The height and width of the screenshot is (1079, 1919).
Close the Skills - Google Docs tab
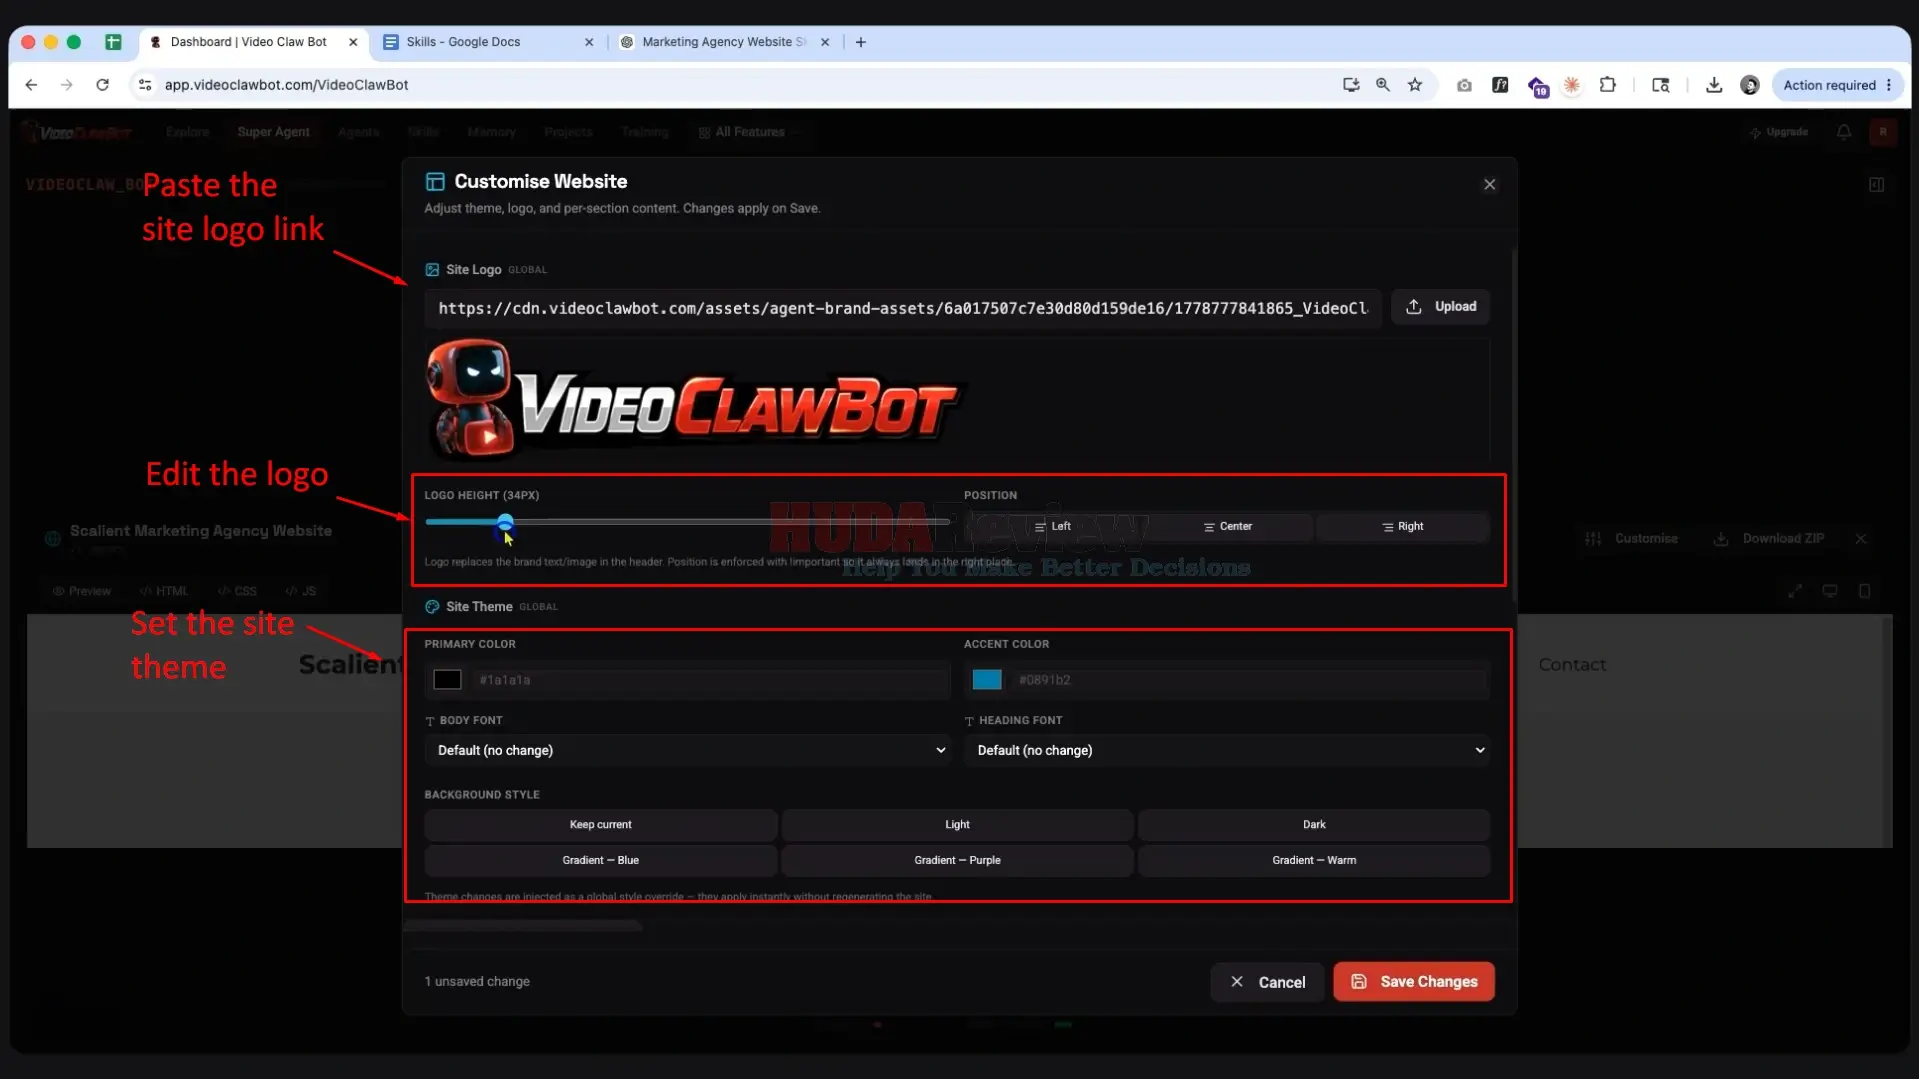[x=589, y=42]
